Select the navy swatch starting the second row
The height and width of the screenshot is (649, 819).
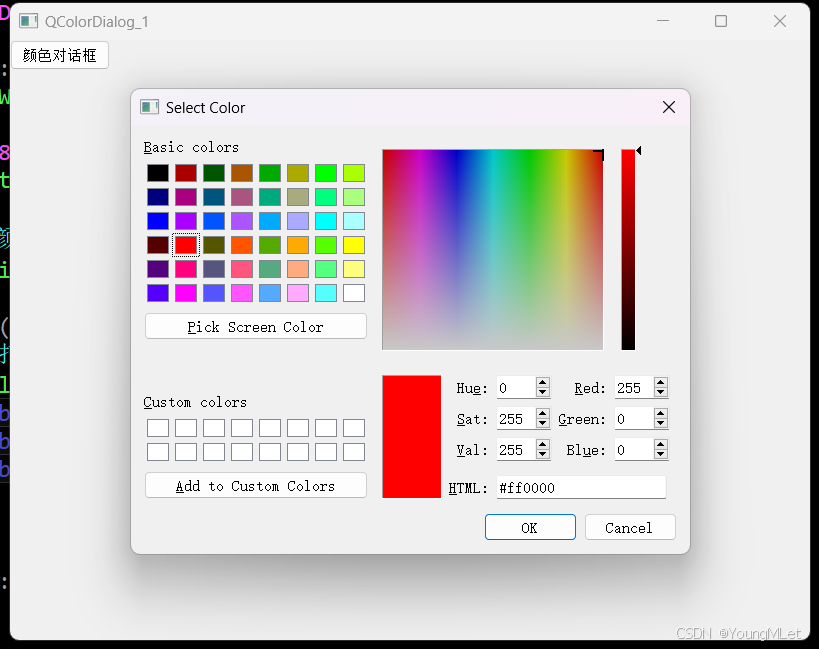pos(158,197)
